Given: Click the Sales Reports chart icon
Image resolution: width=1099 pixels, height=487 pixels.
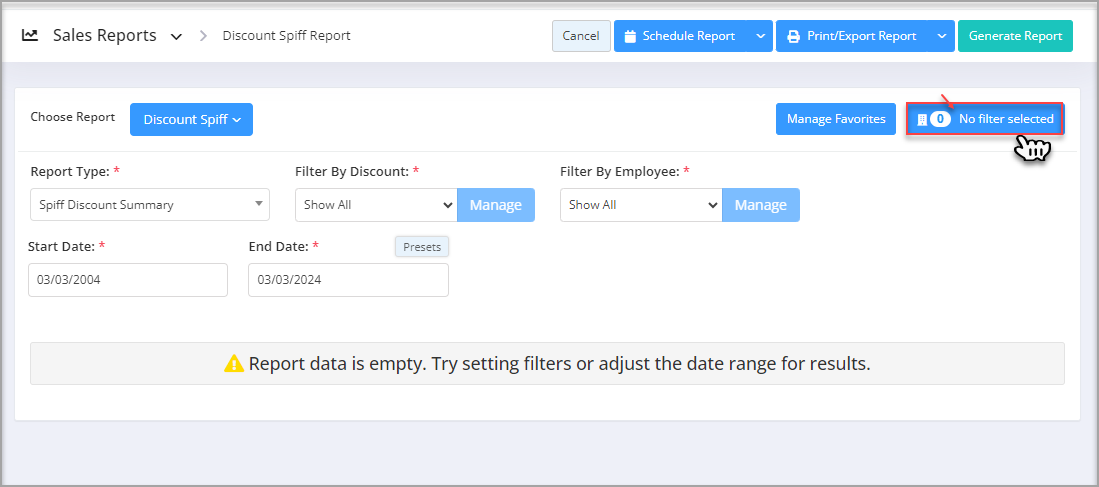Looking at the screenshot, I should [x=29, y=35].
